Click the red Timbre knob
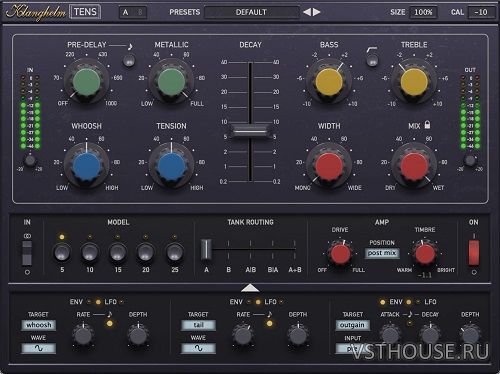The height and width of the screenshot is (374, 500). [425, 254]
